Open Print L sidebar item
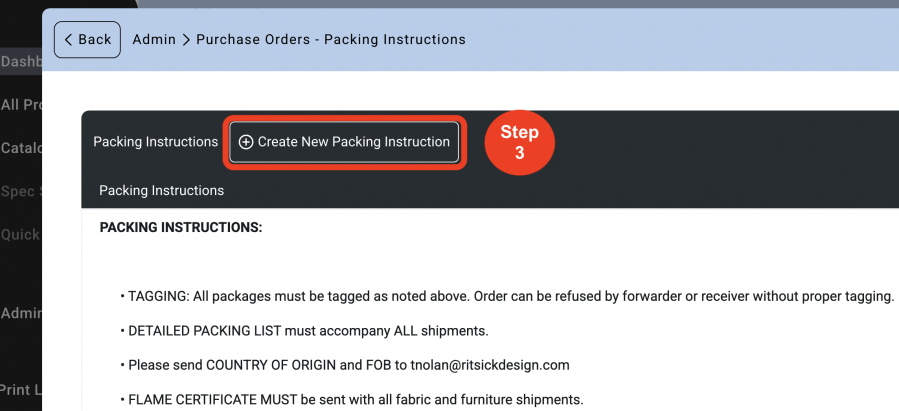Screen dimensions: 899x411 pyautogui.click(x=21, y=390)
